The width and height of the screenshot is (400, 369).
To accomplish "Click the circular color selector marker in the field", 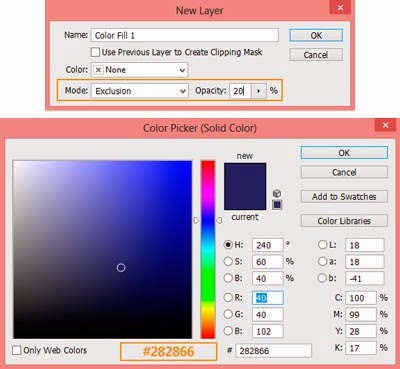I will pyautogui.click(x=121, y=268).
